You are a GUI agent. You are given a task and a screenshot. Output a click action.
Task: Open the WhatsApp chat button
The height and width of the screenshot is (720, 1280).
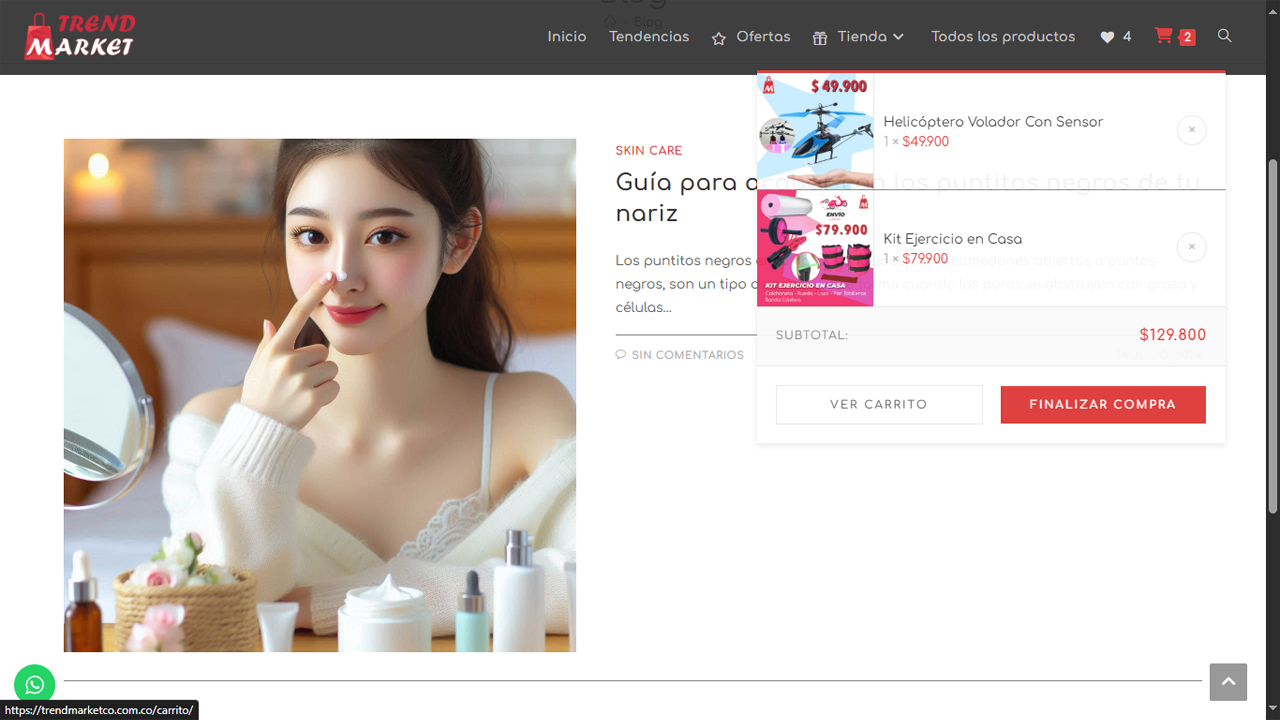point(35,685)
